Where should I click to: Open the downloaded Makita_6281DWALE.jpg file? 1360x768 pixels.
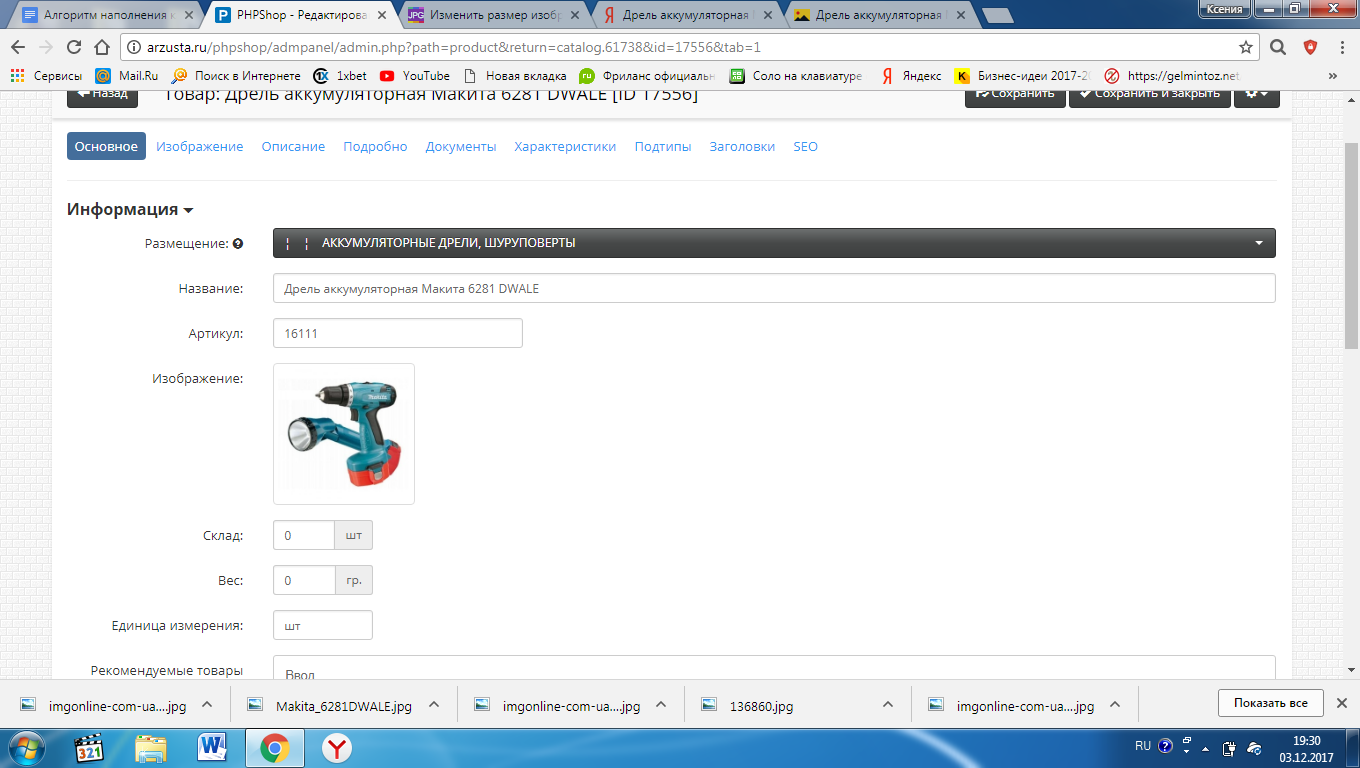tap(343, 705)
